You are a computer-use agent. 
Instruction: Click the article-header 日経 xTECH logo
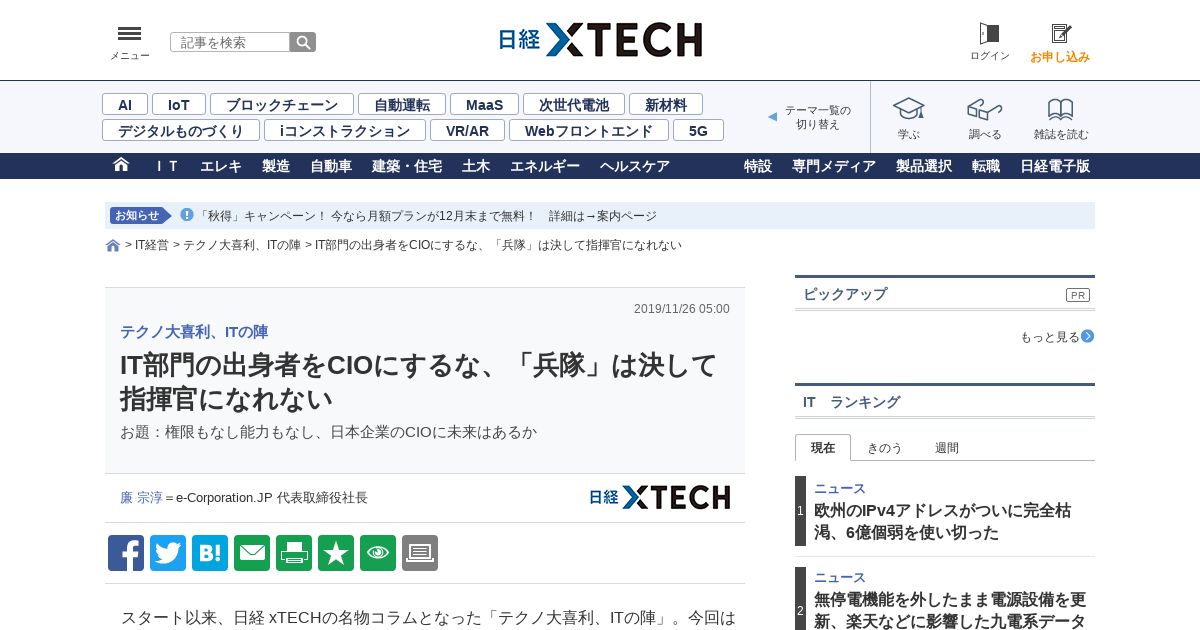click(x=660, y=497)
